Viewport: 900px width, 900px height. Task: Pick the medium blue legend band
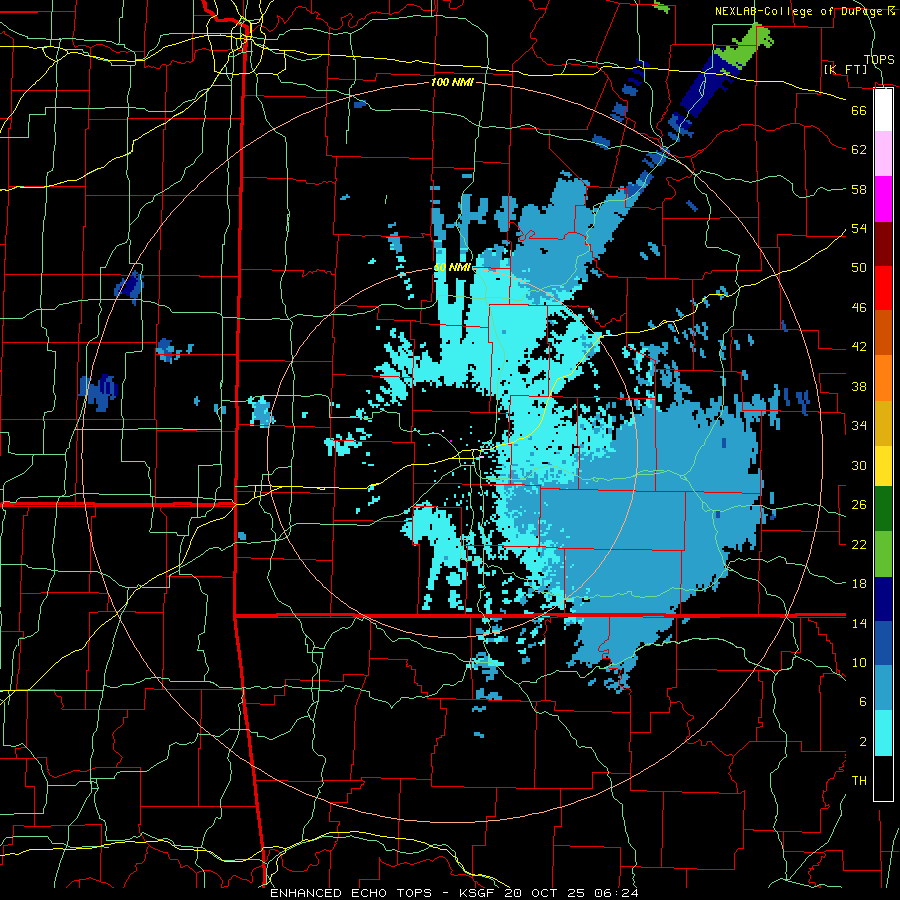tap(883, 643)
